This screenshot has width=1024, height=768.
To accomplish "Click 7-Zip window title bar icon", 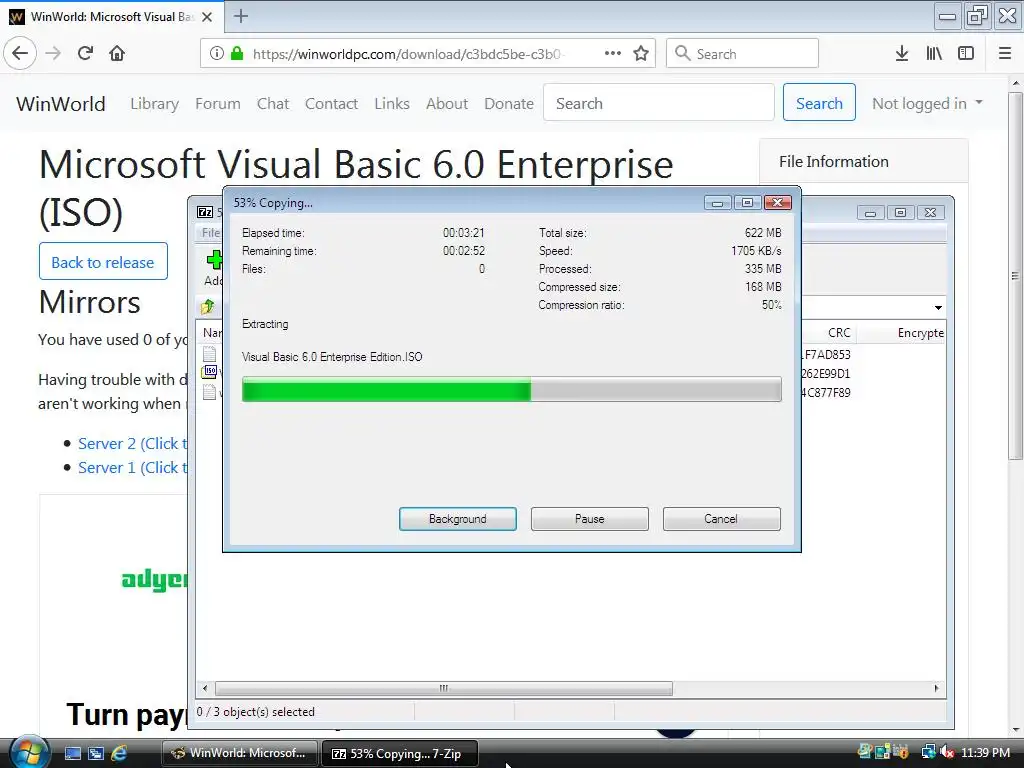I will (x=205, y=212).
